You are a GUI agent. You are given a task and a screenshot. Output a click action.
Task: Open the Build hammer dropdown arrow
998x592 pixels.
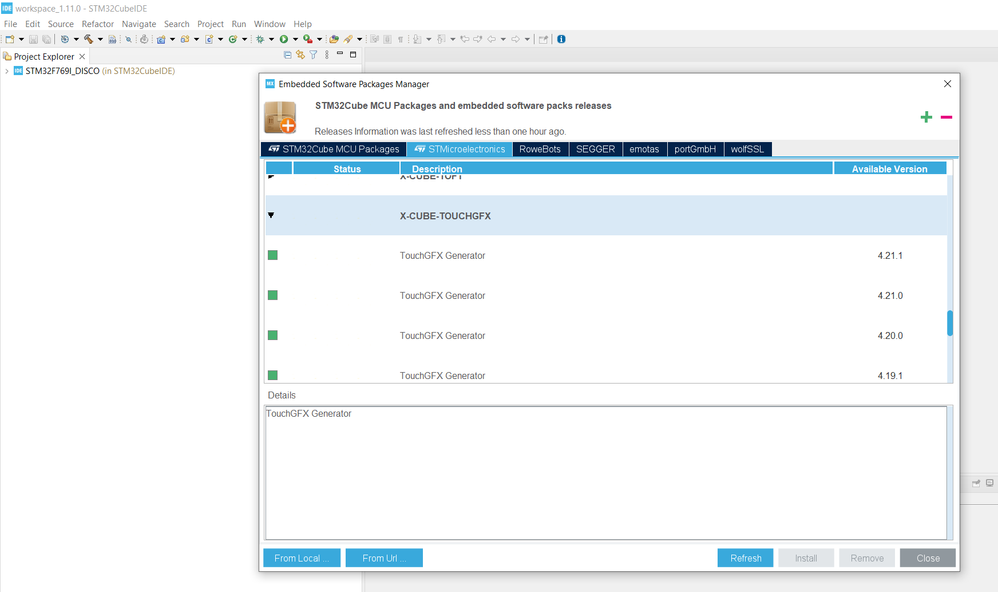tap(100, 39)
